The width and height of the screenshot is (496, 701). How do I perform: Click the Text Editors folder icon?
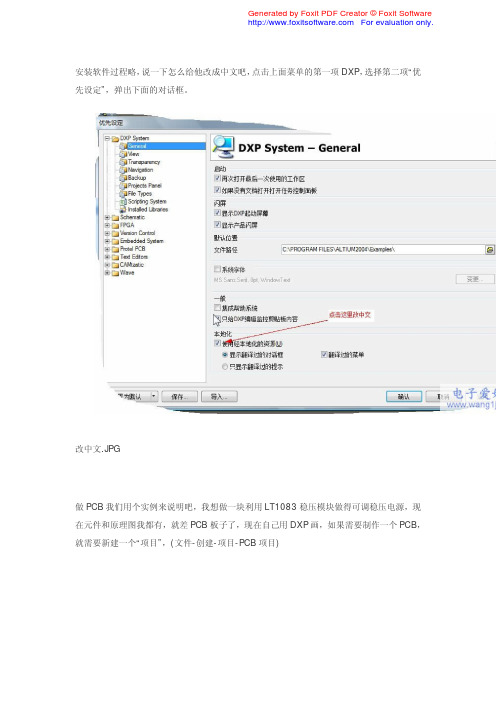[x=115, y=257]
